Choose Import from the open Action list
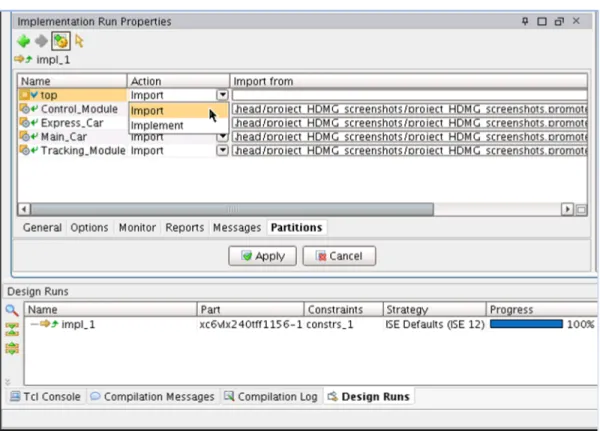Image resolution: width=600 pixels, height=431 pixels. click(179, 111)
